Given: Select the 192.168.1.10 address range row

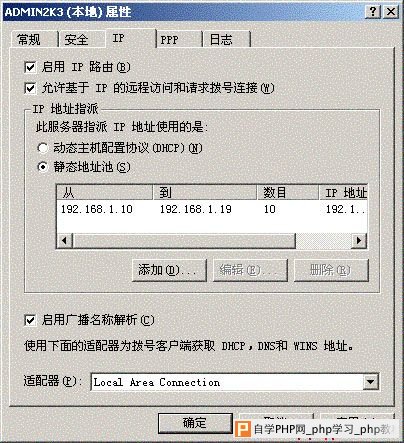Looking at the screenshot, I should tap(212, 209).
